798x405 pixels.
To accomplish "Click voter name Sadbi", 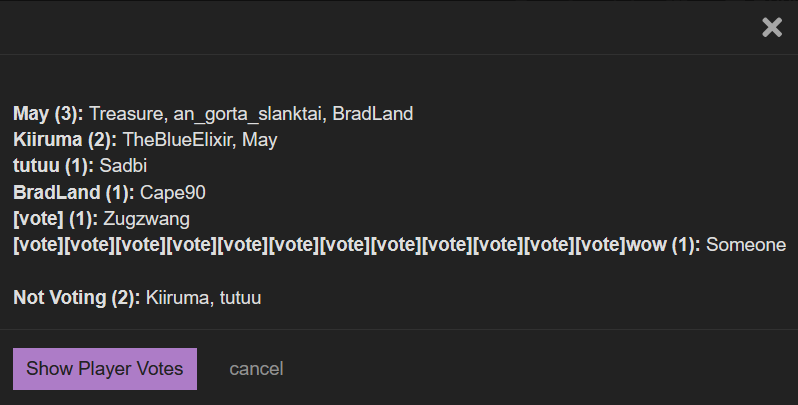I will point(123,166).
